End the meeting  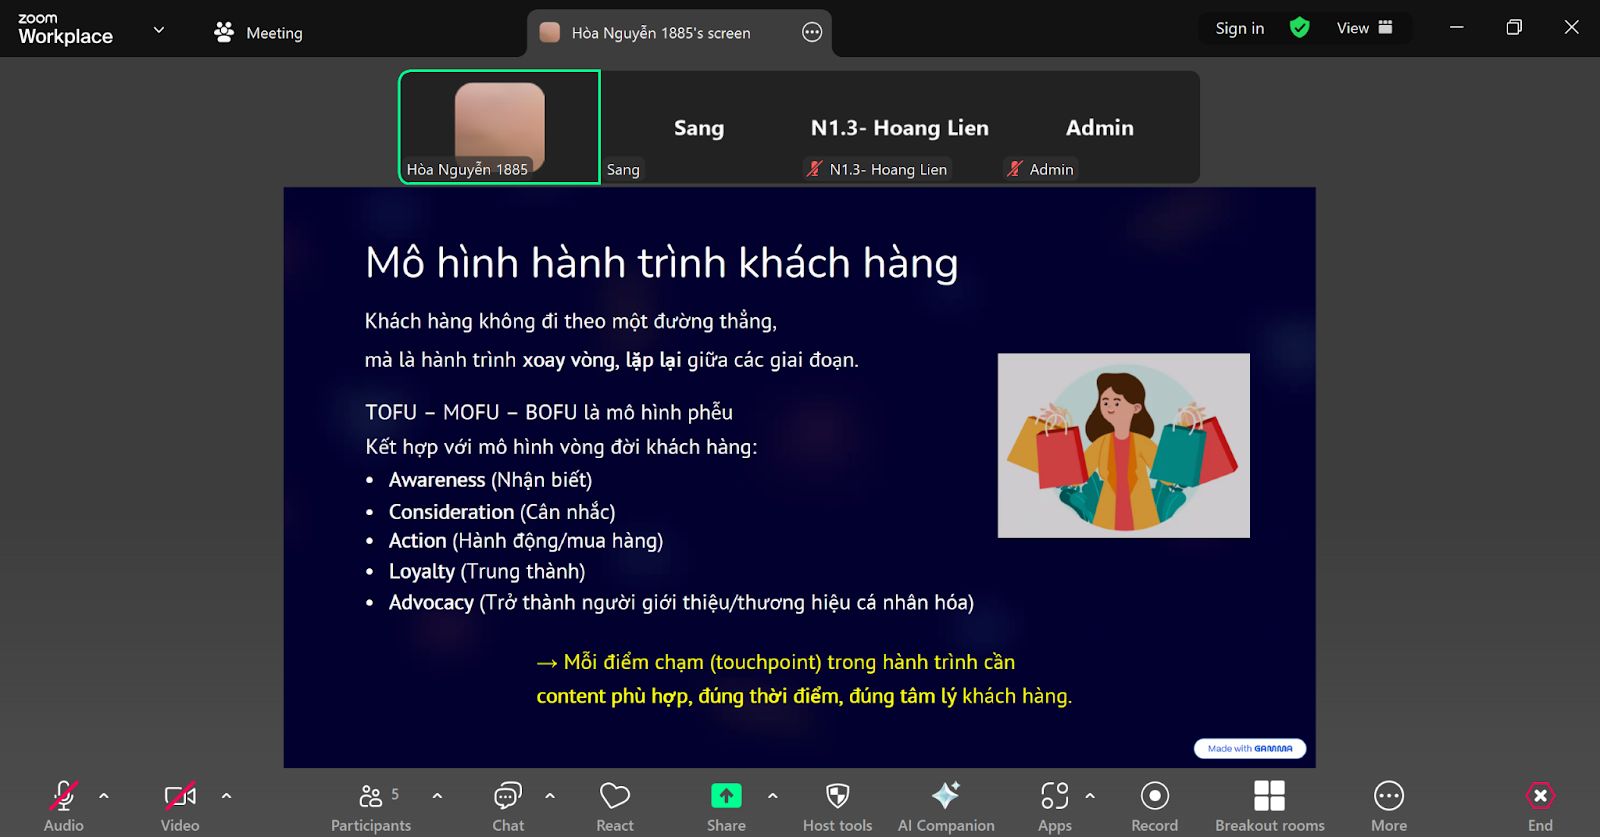1540,805
